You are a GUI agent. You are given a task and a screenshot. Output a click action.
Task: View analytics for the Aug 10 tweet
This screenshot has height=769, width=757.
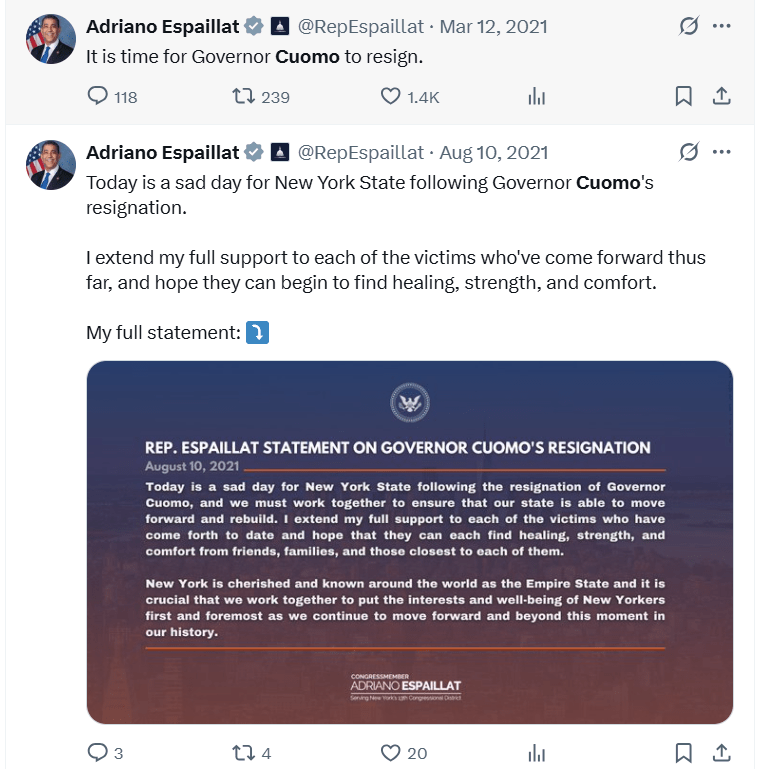(x=537, y=753)
